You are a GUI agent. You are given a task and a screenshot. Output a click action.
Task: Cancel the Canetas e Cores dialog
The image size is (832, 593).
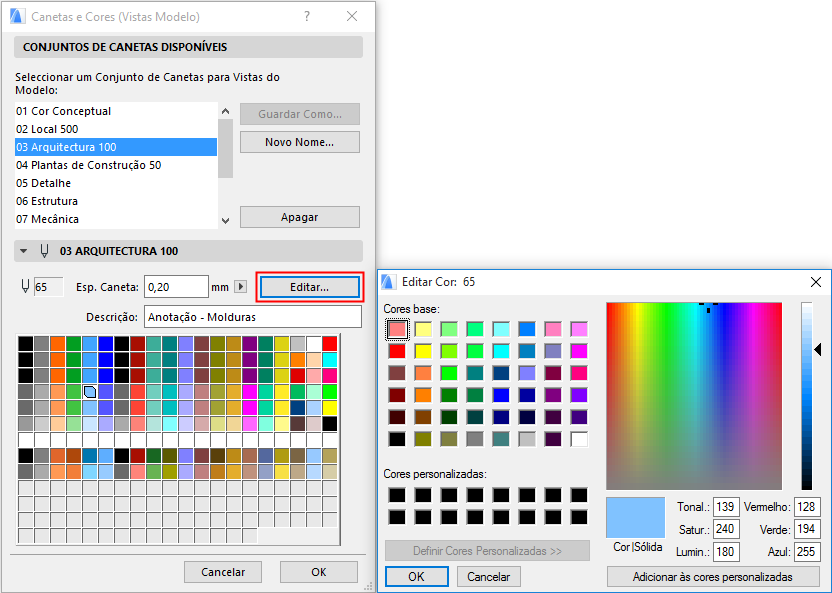222,572
